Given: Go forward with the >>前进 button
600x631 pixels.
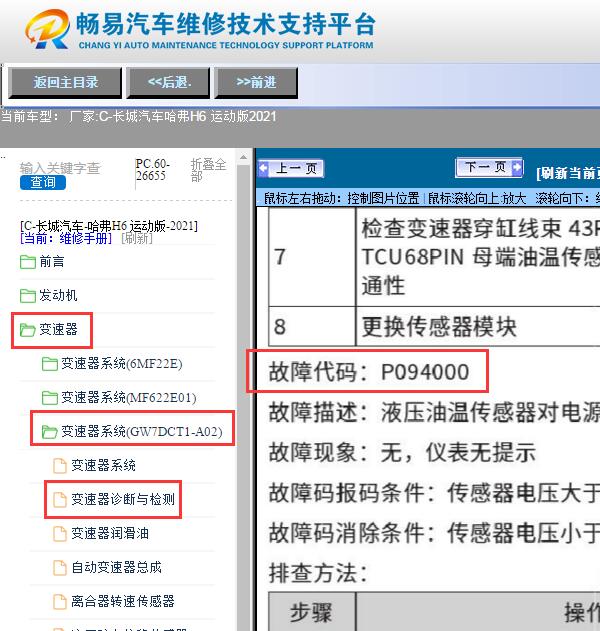Looking at the screenshot, I should pyautogui.click(x=256, y=82).
